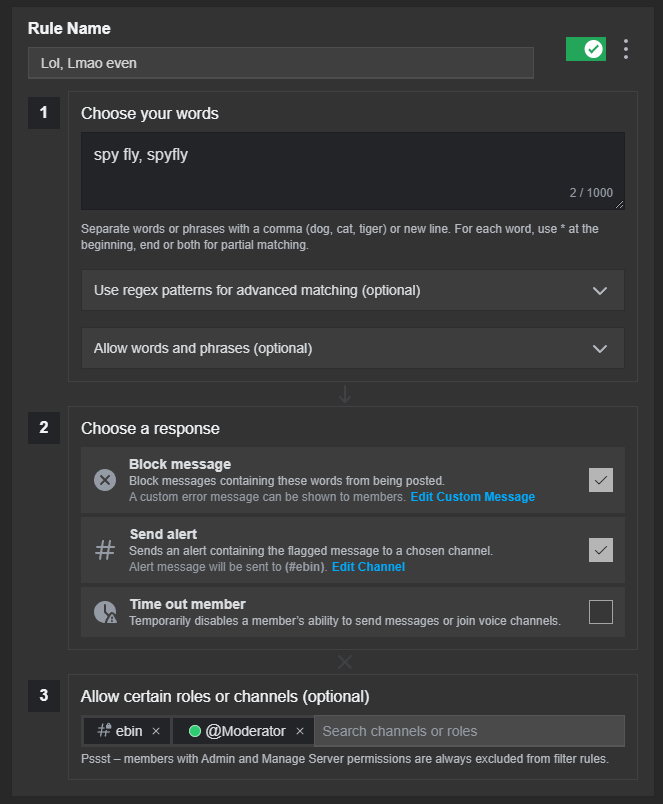Click the regex patterns chevron arrow

pos(600,291)
